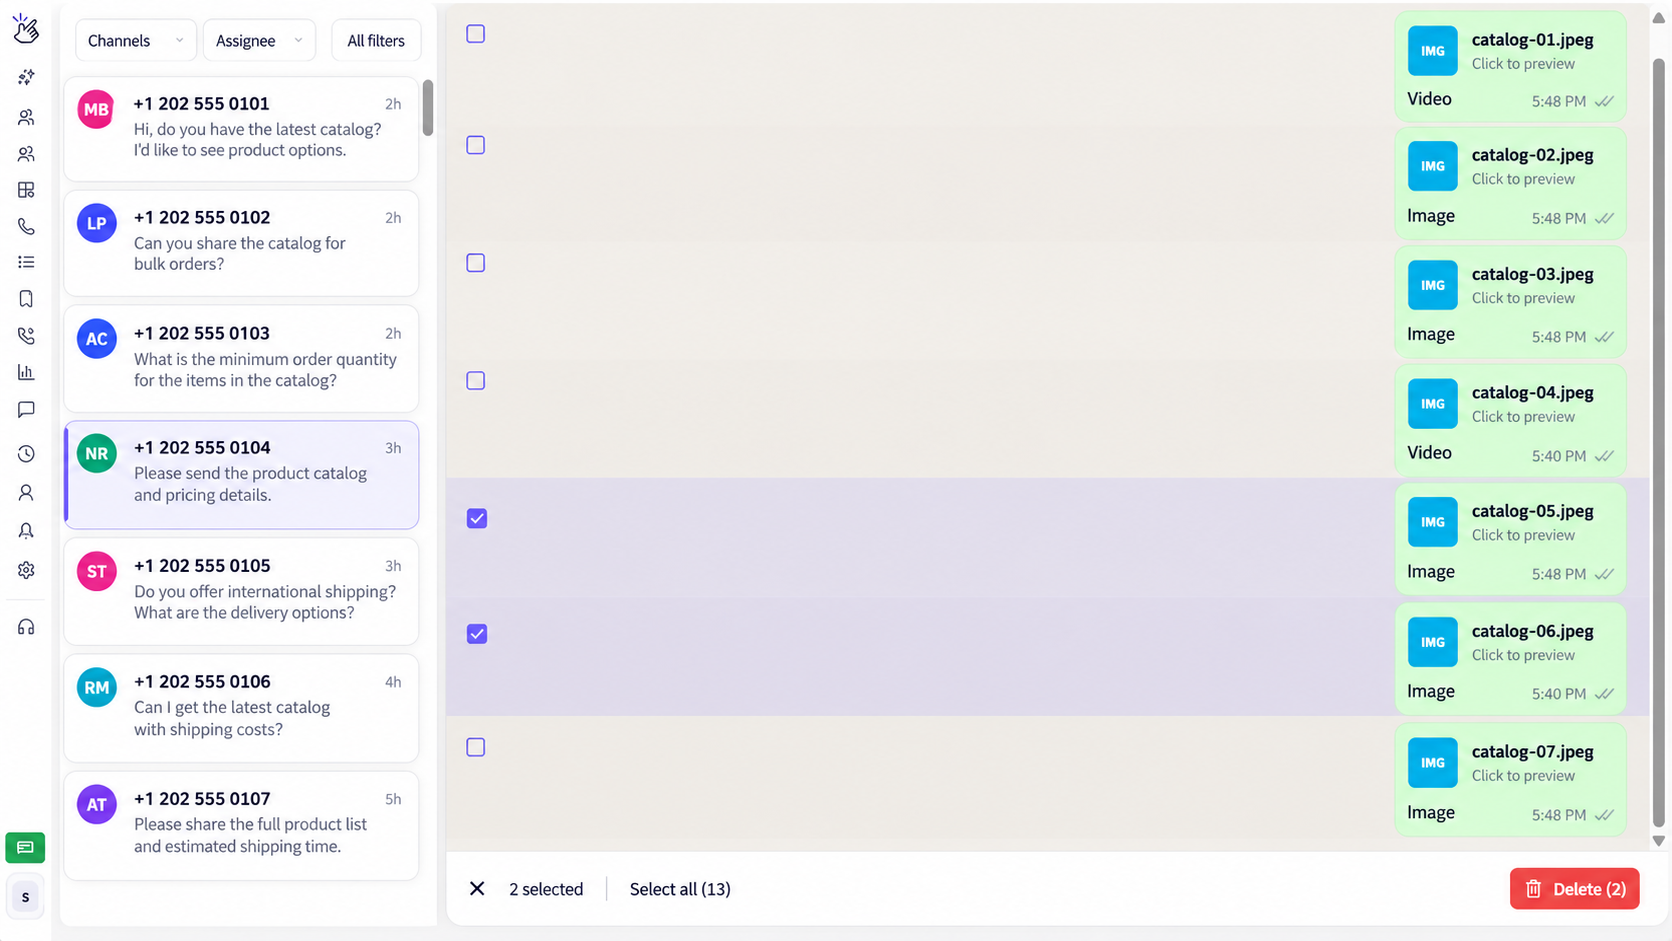
Task: Open conversation +1 202 555 0105
Action: [241, 591]
